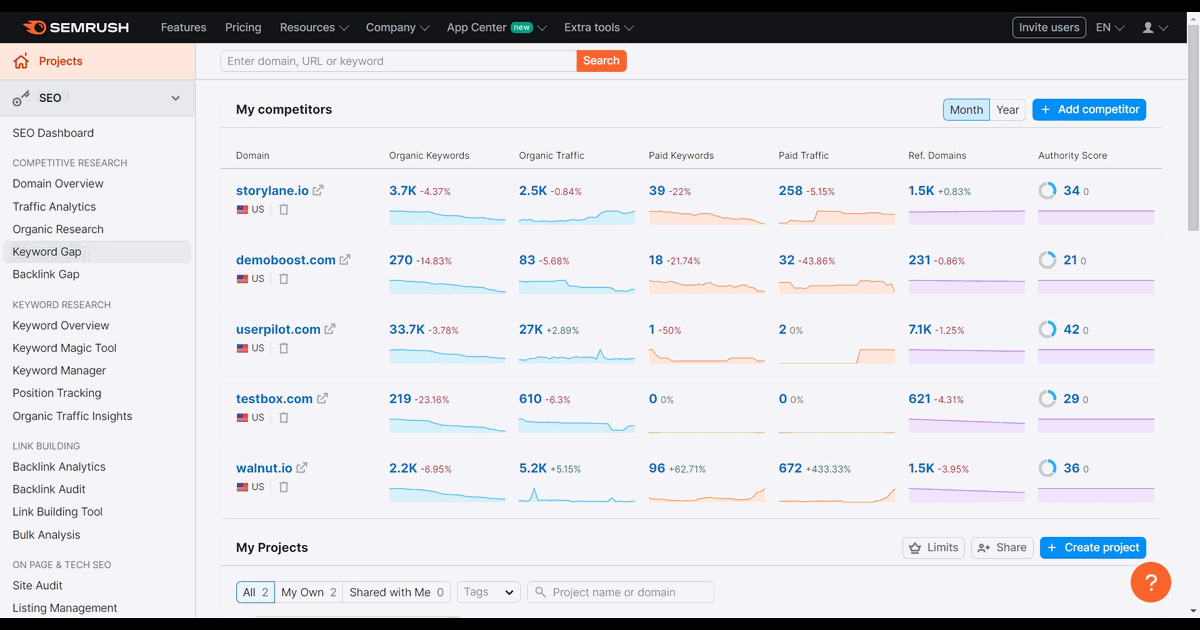Viewport: 1200px width, 630px height.
Task: Open Site Audit in sidebar
Action: coord(37,586)
